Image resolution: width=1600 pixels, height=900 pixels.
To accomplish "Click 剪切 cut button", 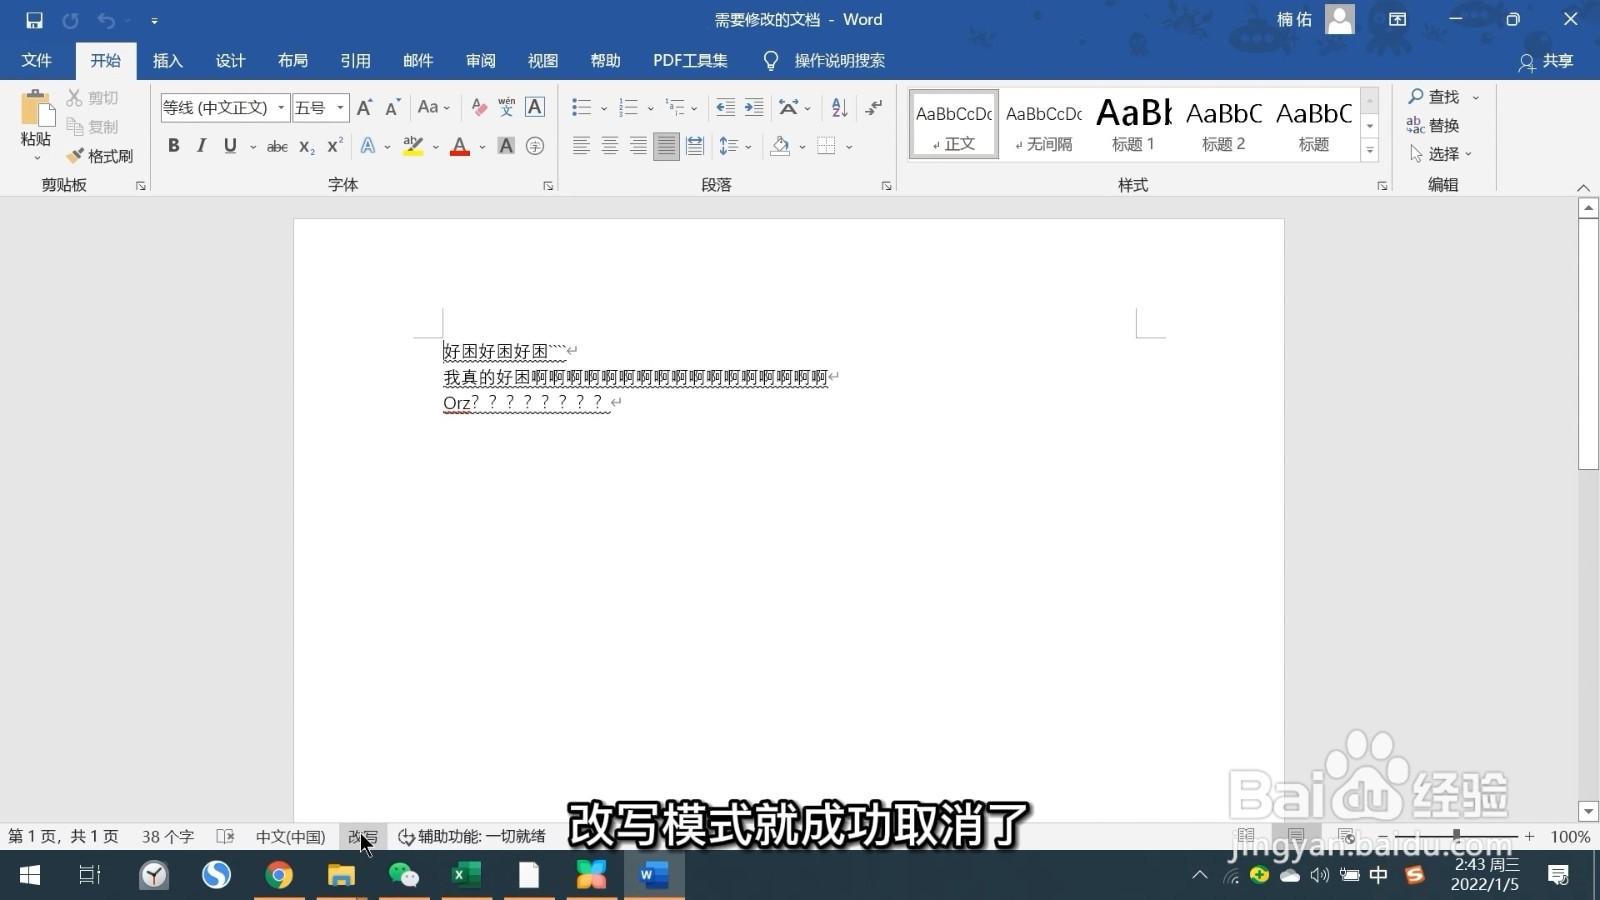I will click(x=93, y=98).
